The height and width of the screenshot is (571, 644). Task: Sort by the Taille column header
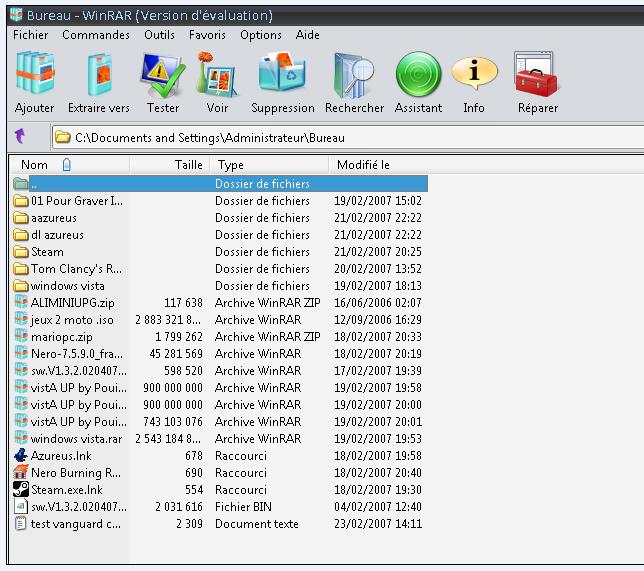[x=170, y=165]
